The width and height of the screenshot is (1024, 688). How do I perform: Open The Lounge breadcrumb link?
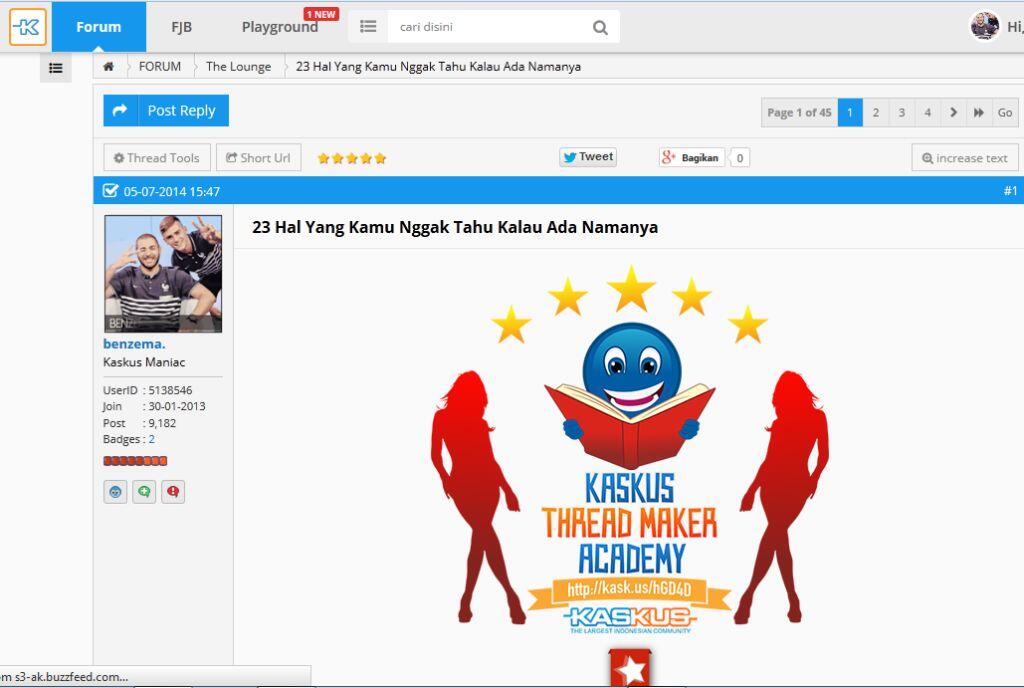point(238,67)
